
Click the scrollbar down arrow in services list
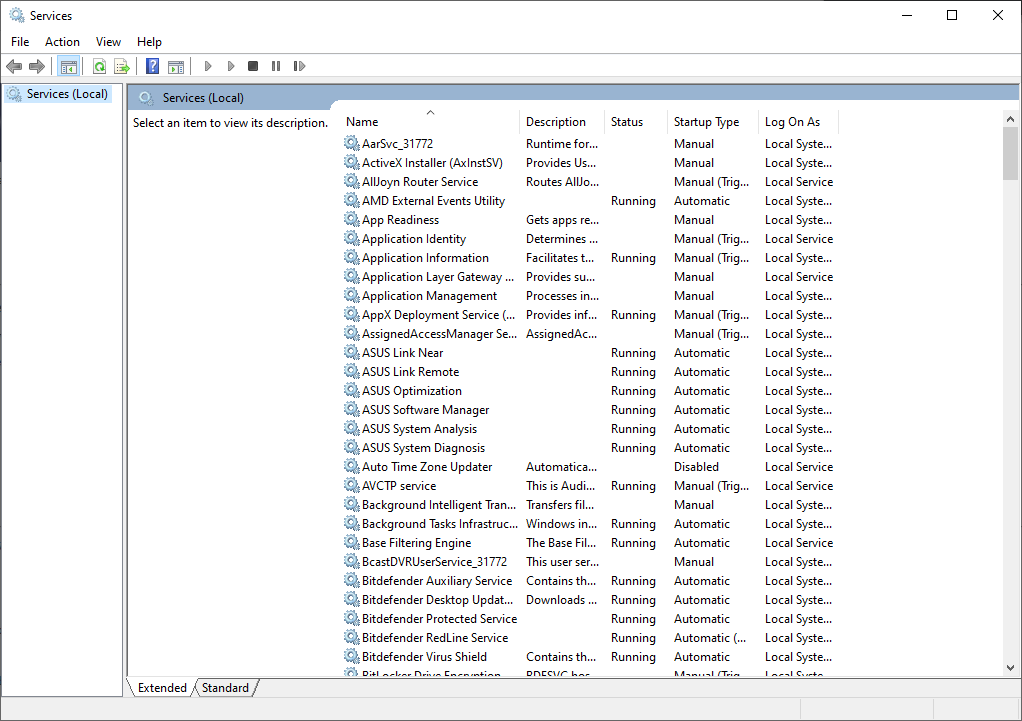point(1009,668)
